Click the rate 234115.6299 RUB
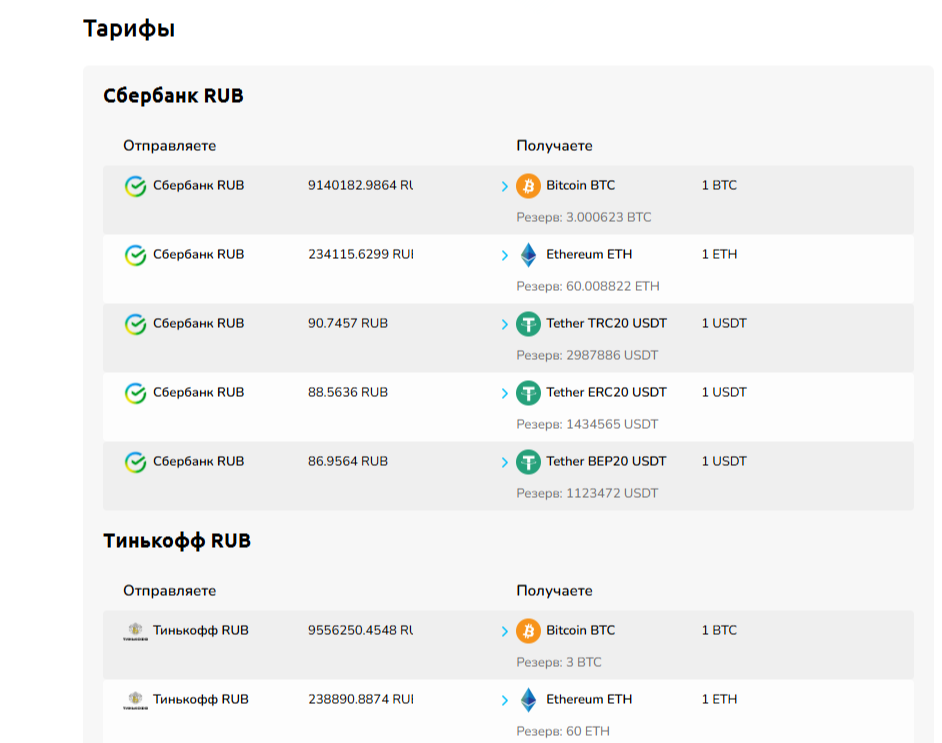The height and width of the screenshot is (743, 942). 360,254
